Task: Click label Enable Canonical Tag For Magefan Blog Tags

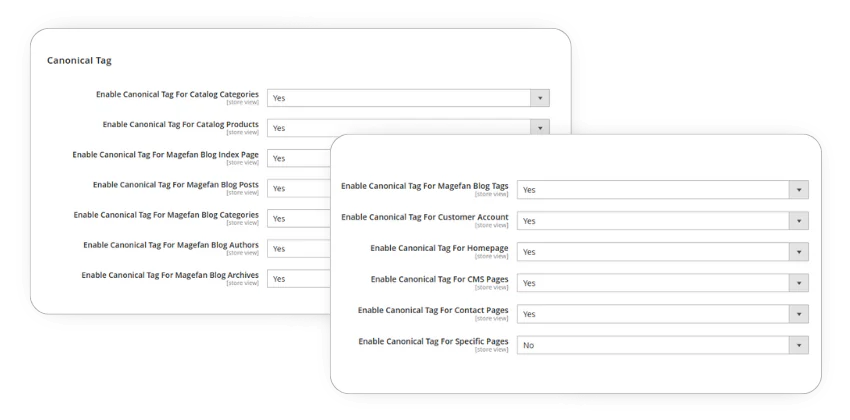Action: pos(424,186)
